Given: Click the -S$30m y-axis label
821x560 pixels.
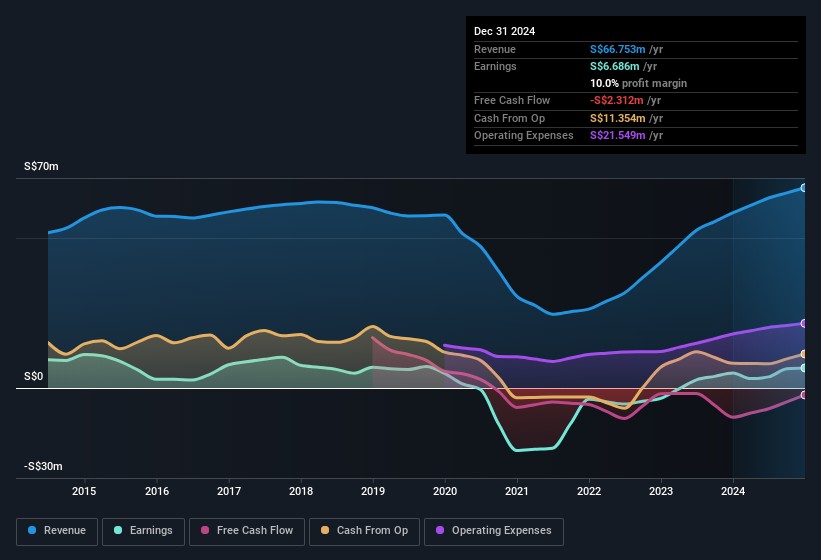Looking at the screenshot, I should coord(43,467).
